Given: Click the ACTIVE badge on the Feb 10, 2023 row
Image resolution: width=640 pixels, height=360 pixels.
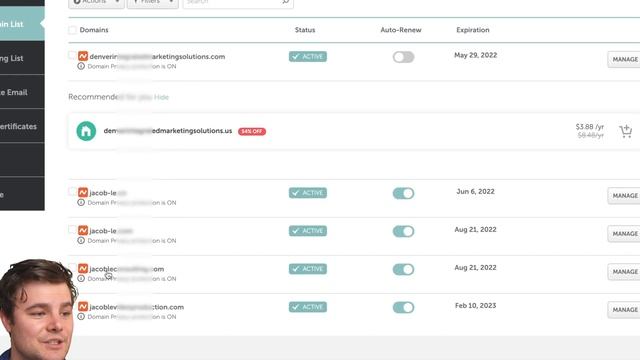Looking at the screenshot, I should click(308, 307).
